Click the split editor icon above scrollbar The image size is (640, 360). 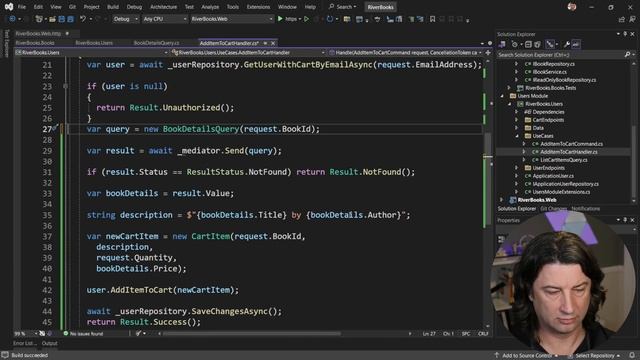pyautogui.click(x=488, y=52)
